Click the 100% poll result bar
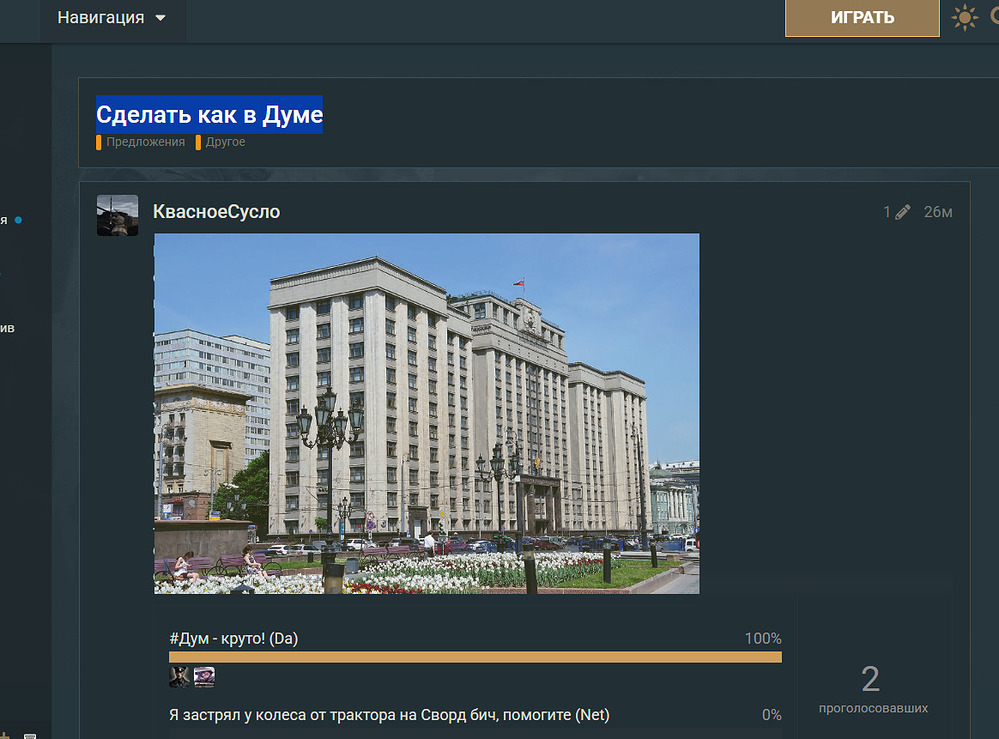999x739 pixels. (475, 657)
